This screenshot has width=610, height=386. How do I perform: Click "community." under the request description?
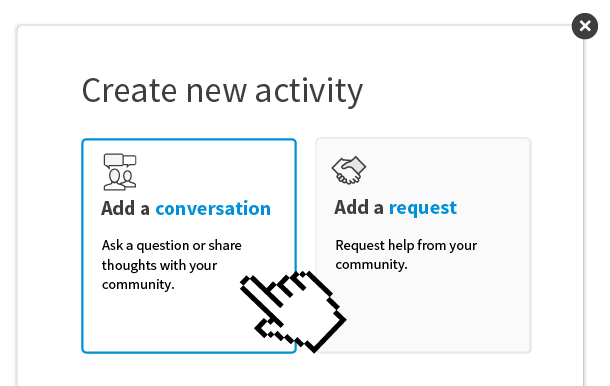click(371, 265)
